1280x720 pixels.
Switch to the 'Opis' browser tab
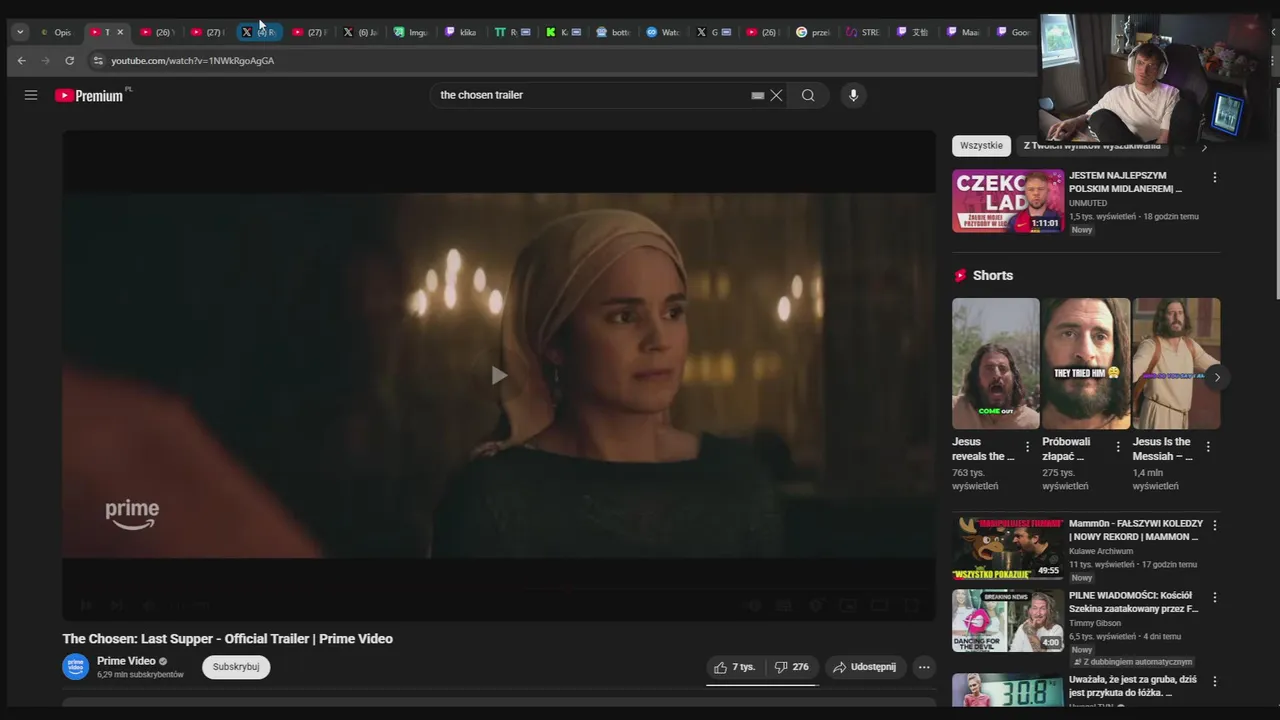57,32
